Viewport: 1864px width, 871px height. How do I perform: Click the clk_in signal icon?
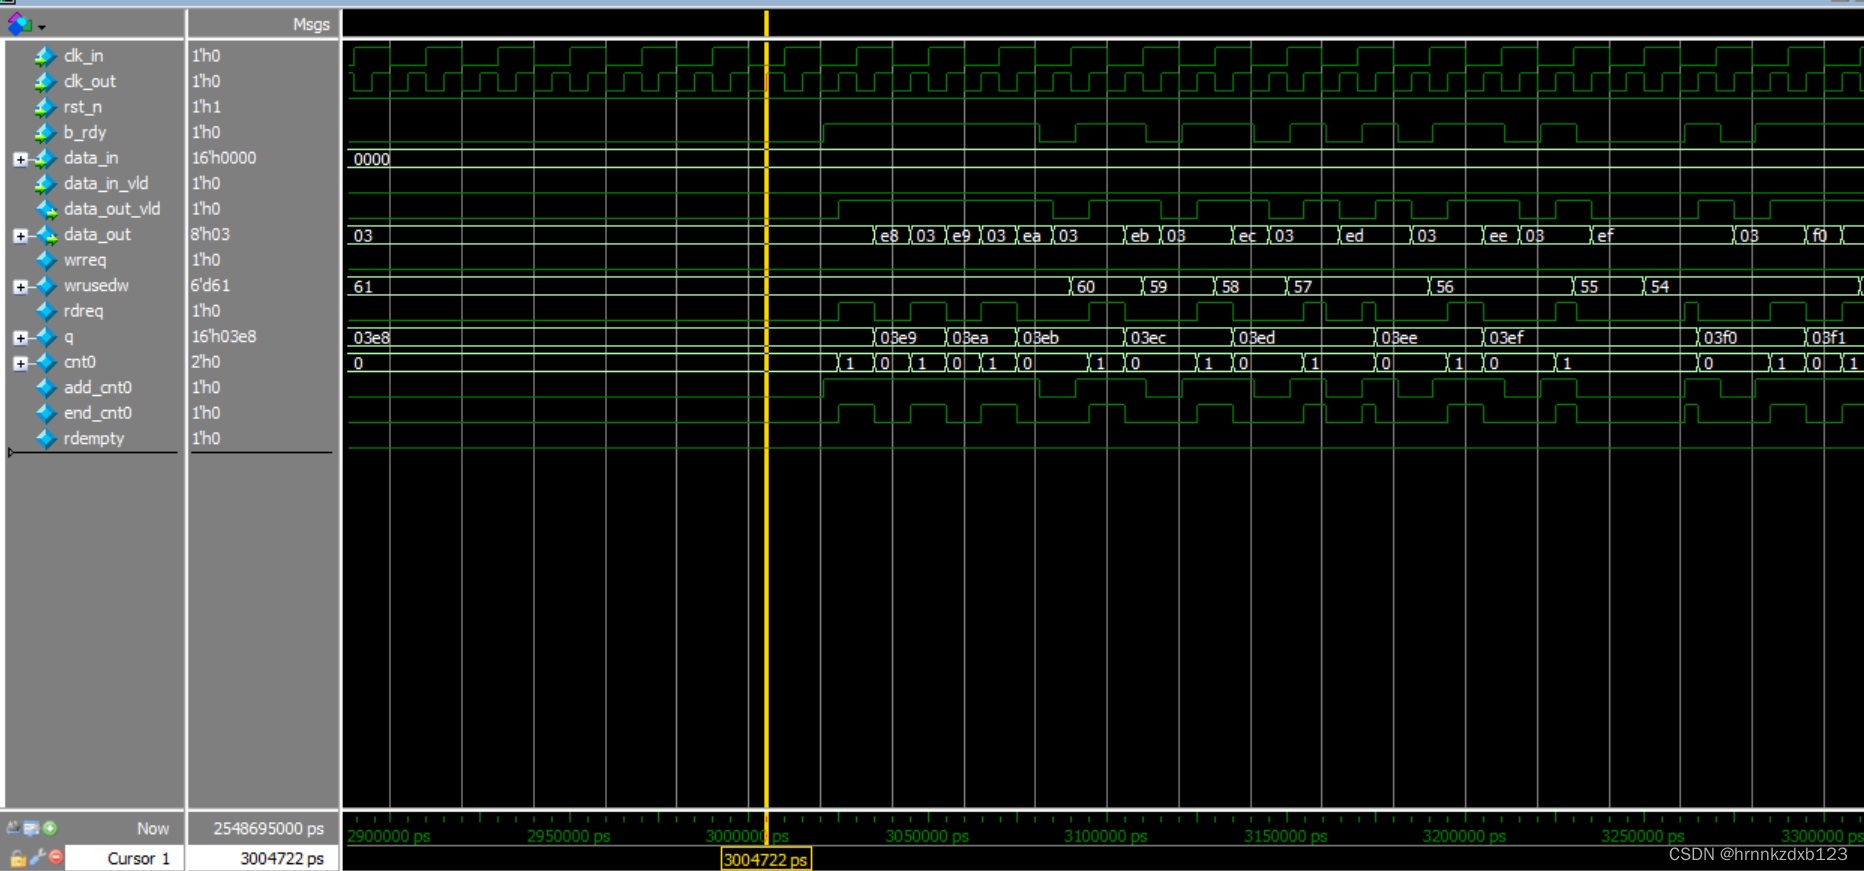(x=45, y=56)
